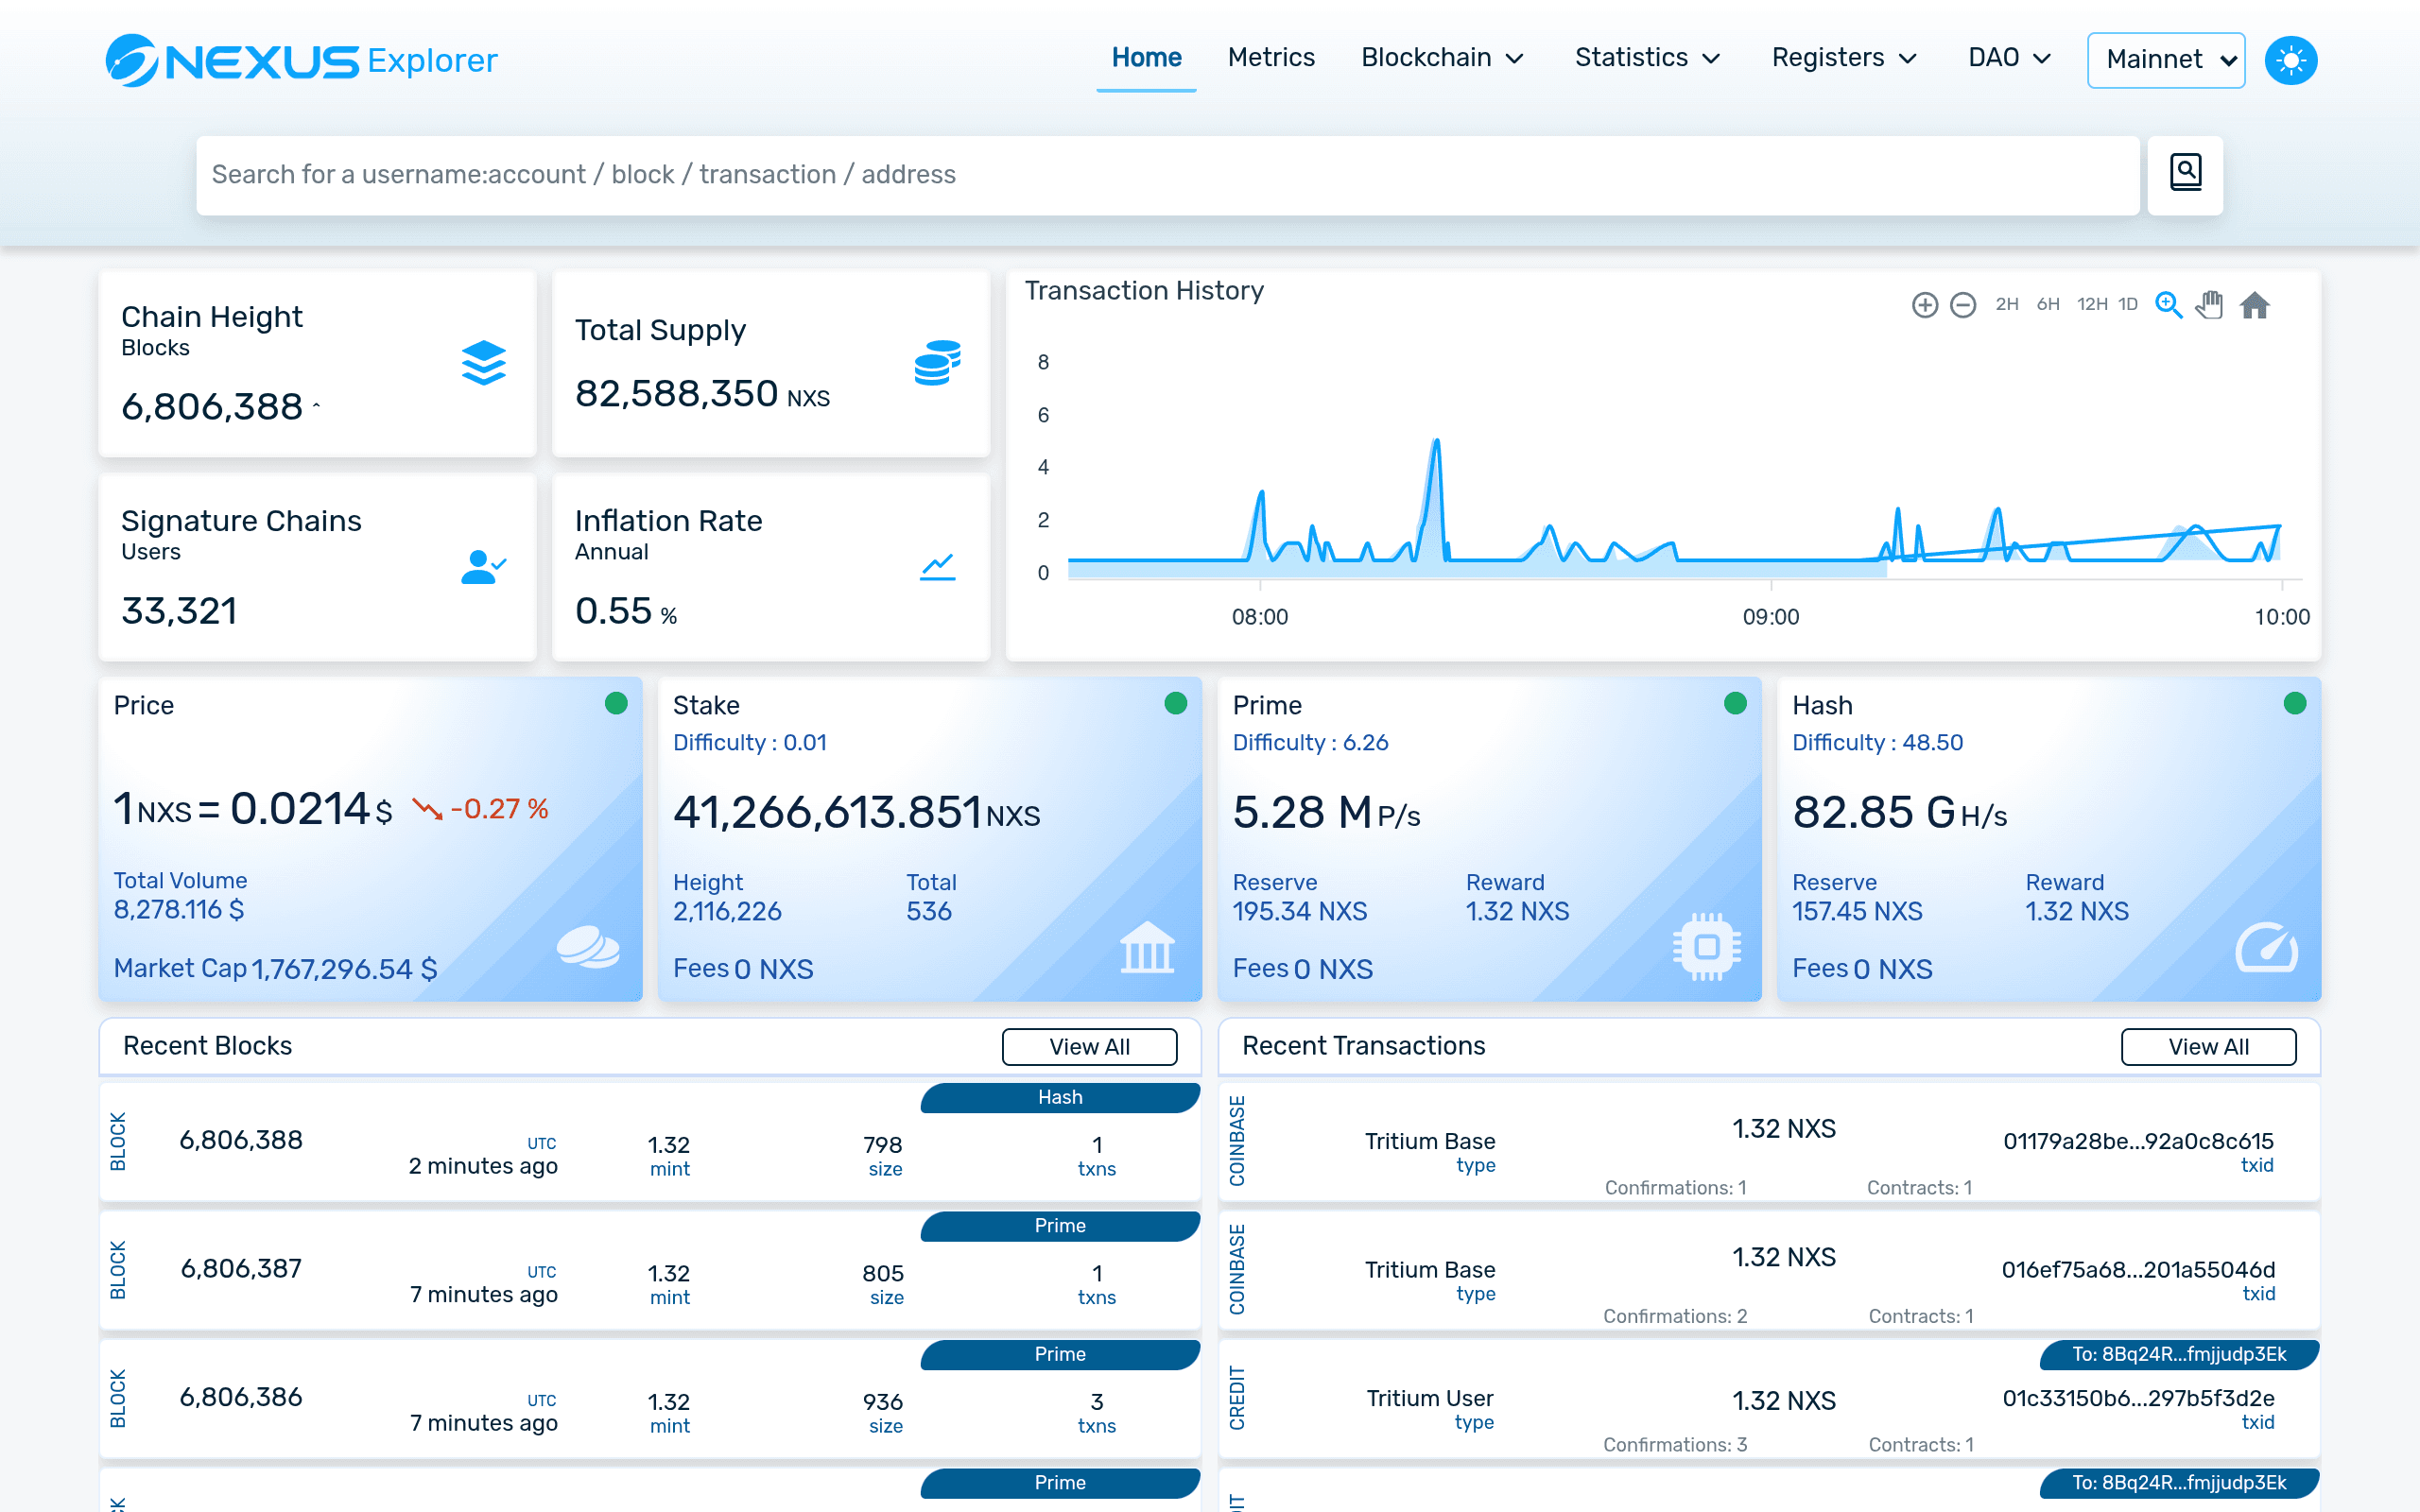Click the Hash Reserve 157.45 NXS value
This screenshot has width=2420, height=1512.
1857,912
